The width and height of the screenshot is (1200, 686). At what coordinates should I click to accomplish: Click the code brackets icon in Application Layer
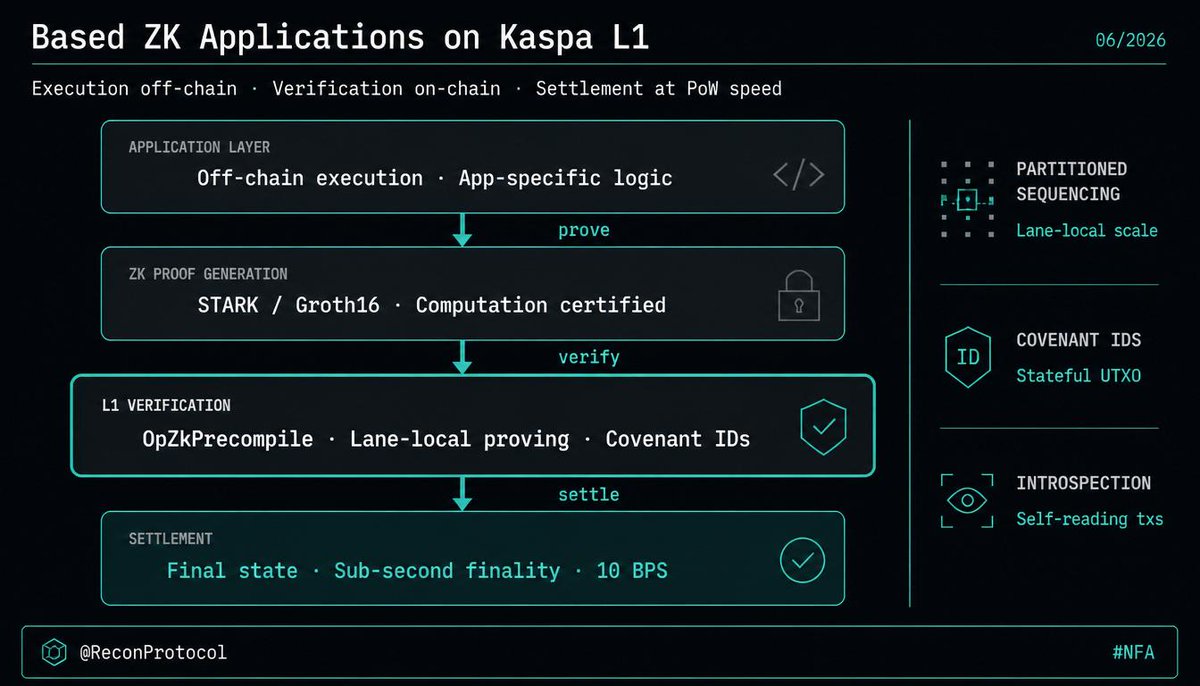(x=799, y=175)
